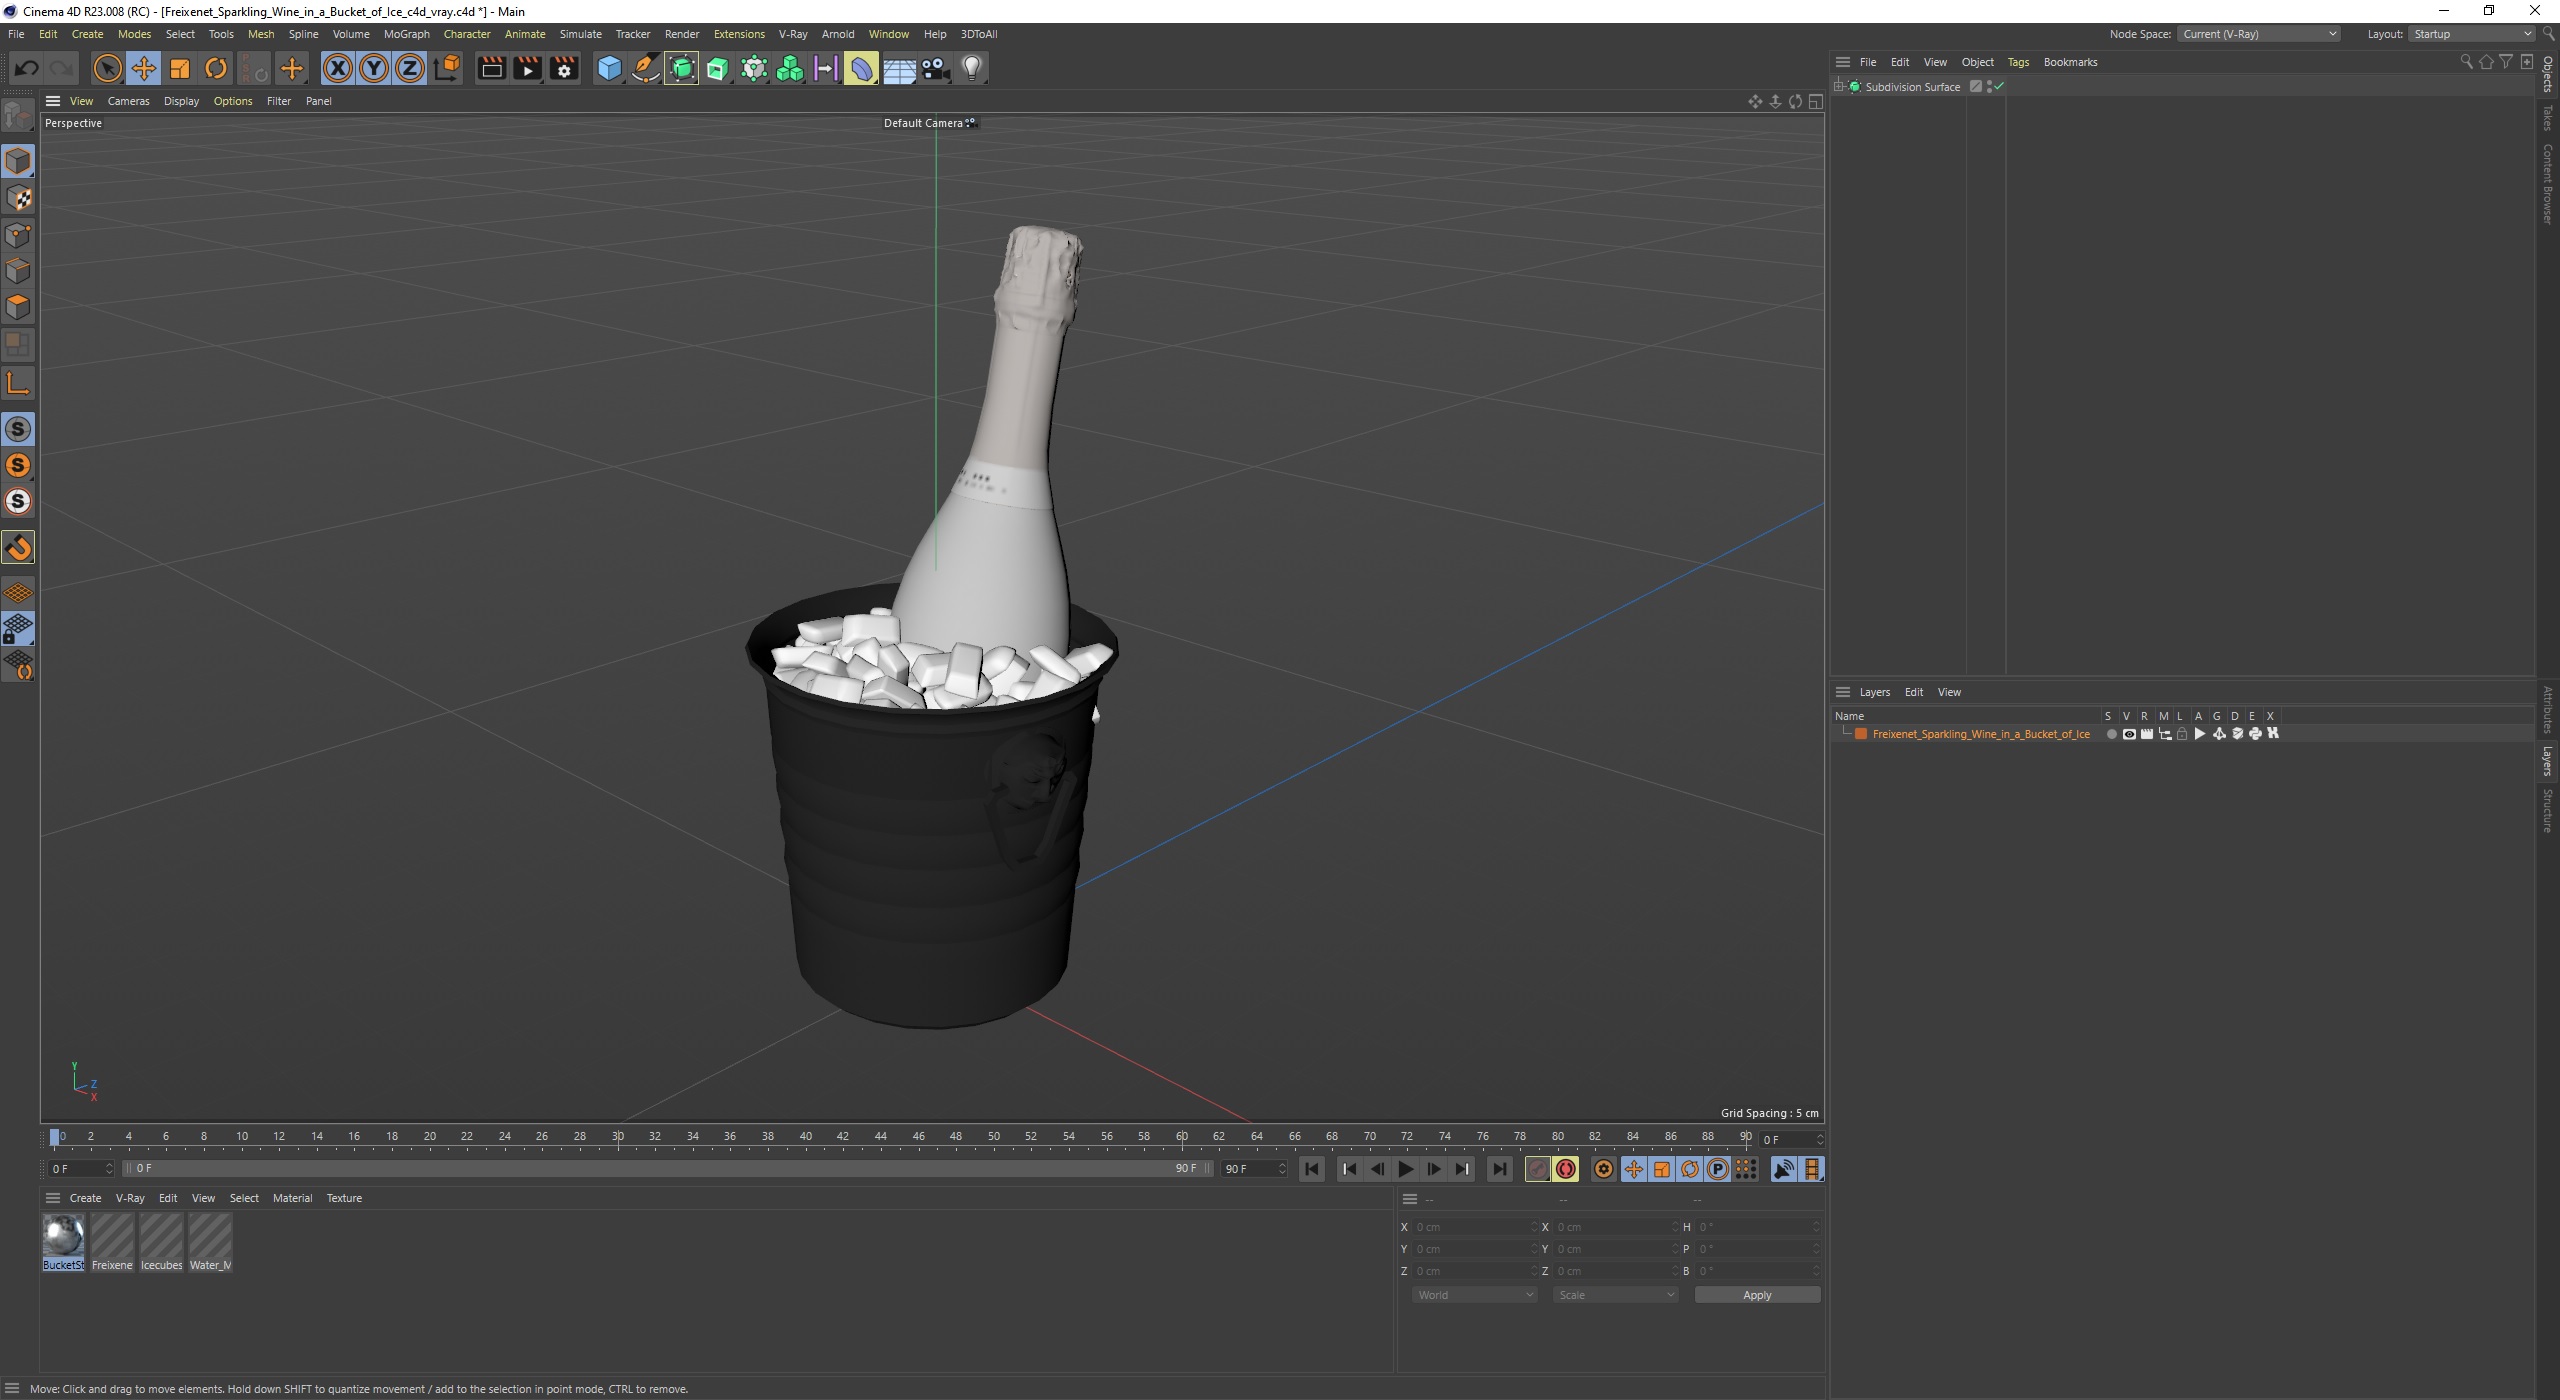Viewport: 2560px width, 1400px height.
Task: Open the Simulate menu
Action: point(580,34)
